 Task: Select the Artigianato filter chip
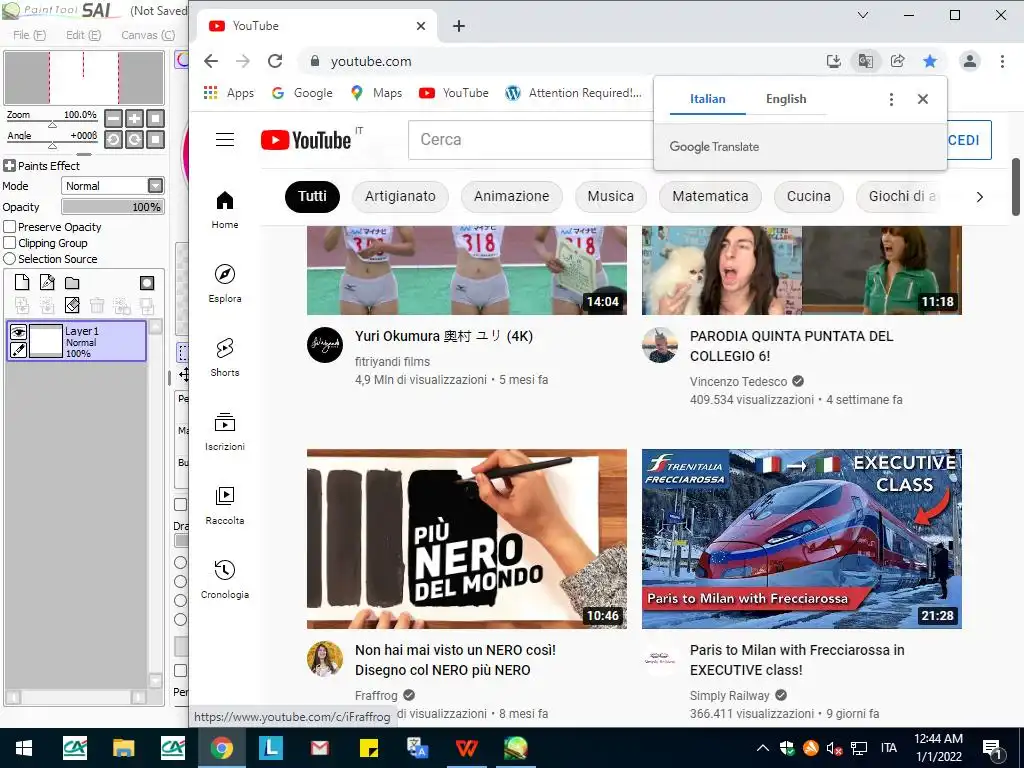point(400,197)
